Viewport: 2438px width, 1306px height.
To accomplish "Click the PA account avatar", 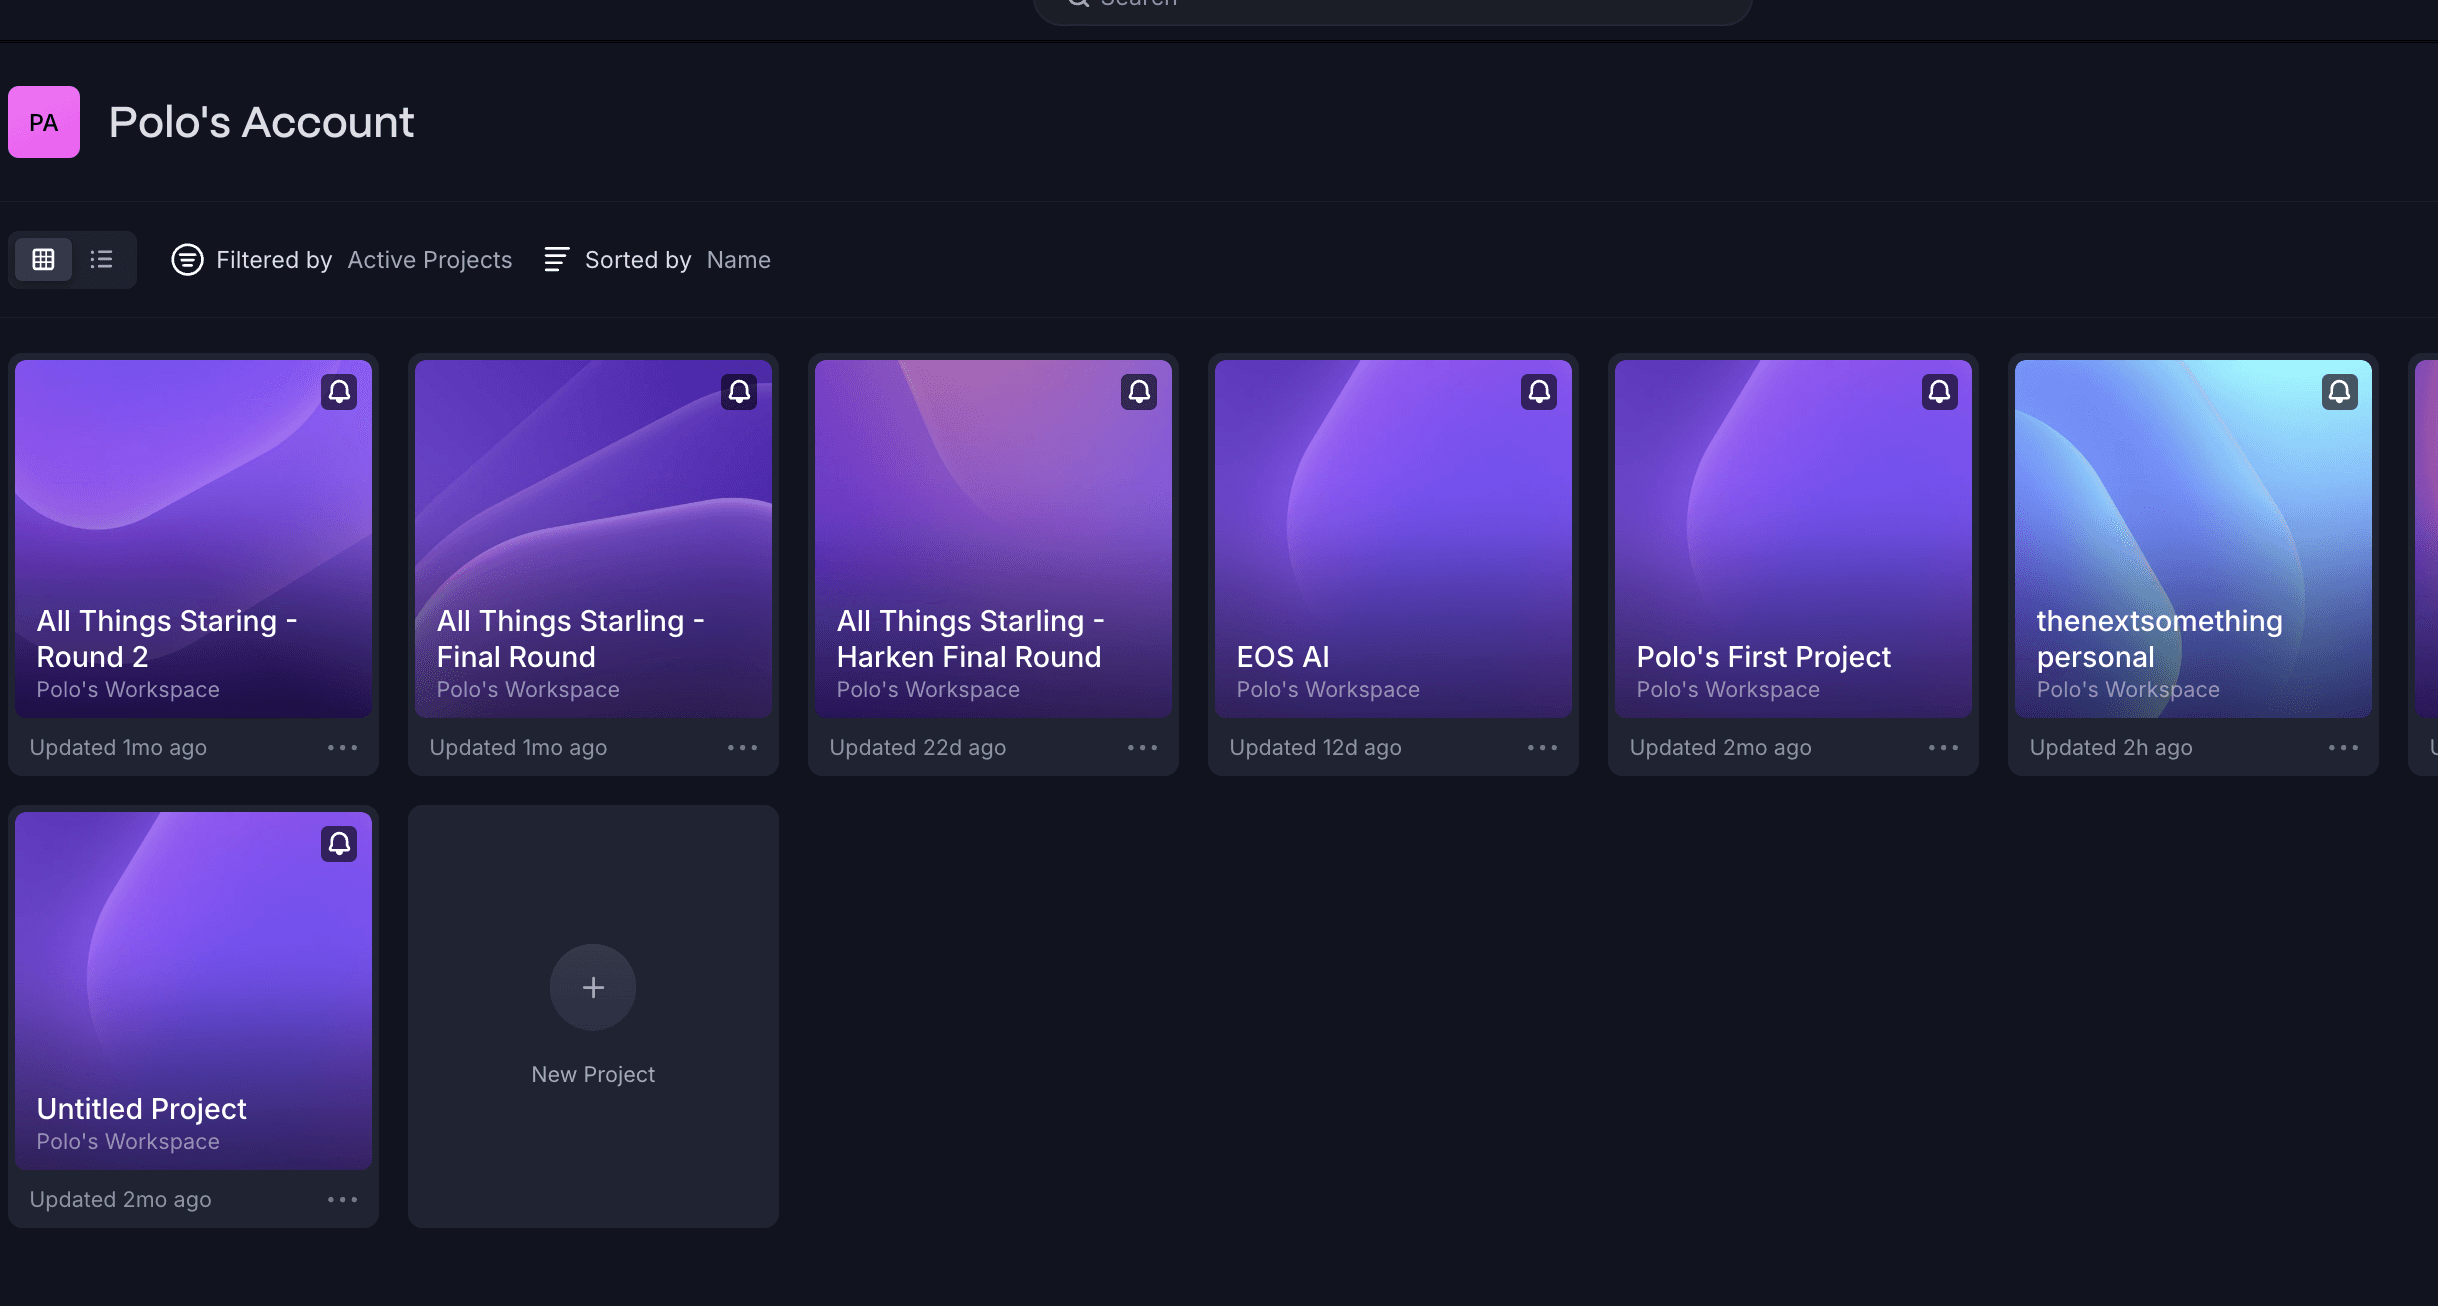I will tap(44, 122).
